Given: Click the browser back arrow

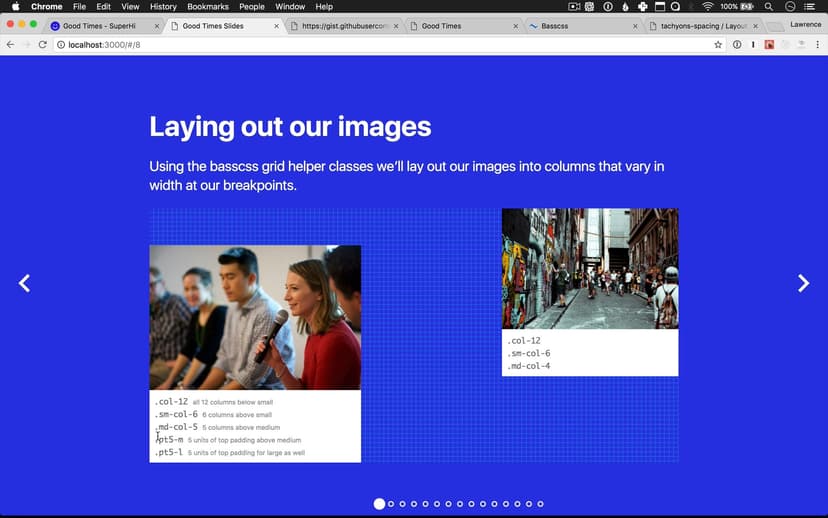Looking at the screenshot, I should [x=10, y=45].
